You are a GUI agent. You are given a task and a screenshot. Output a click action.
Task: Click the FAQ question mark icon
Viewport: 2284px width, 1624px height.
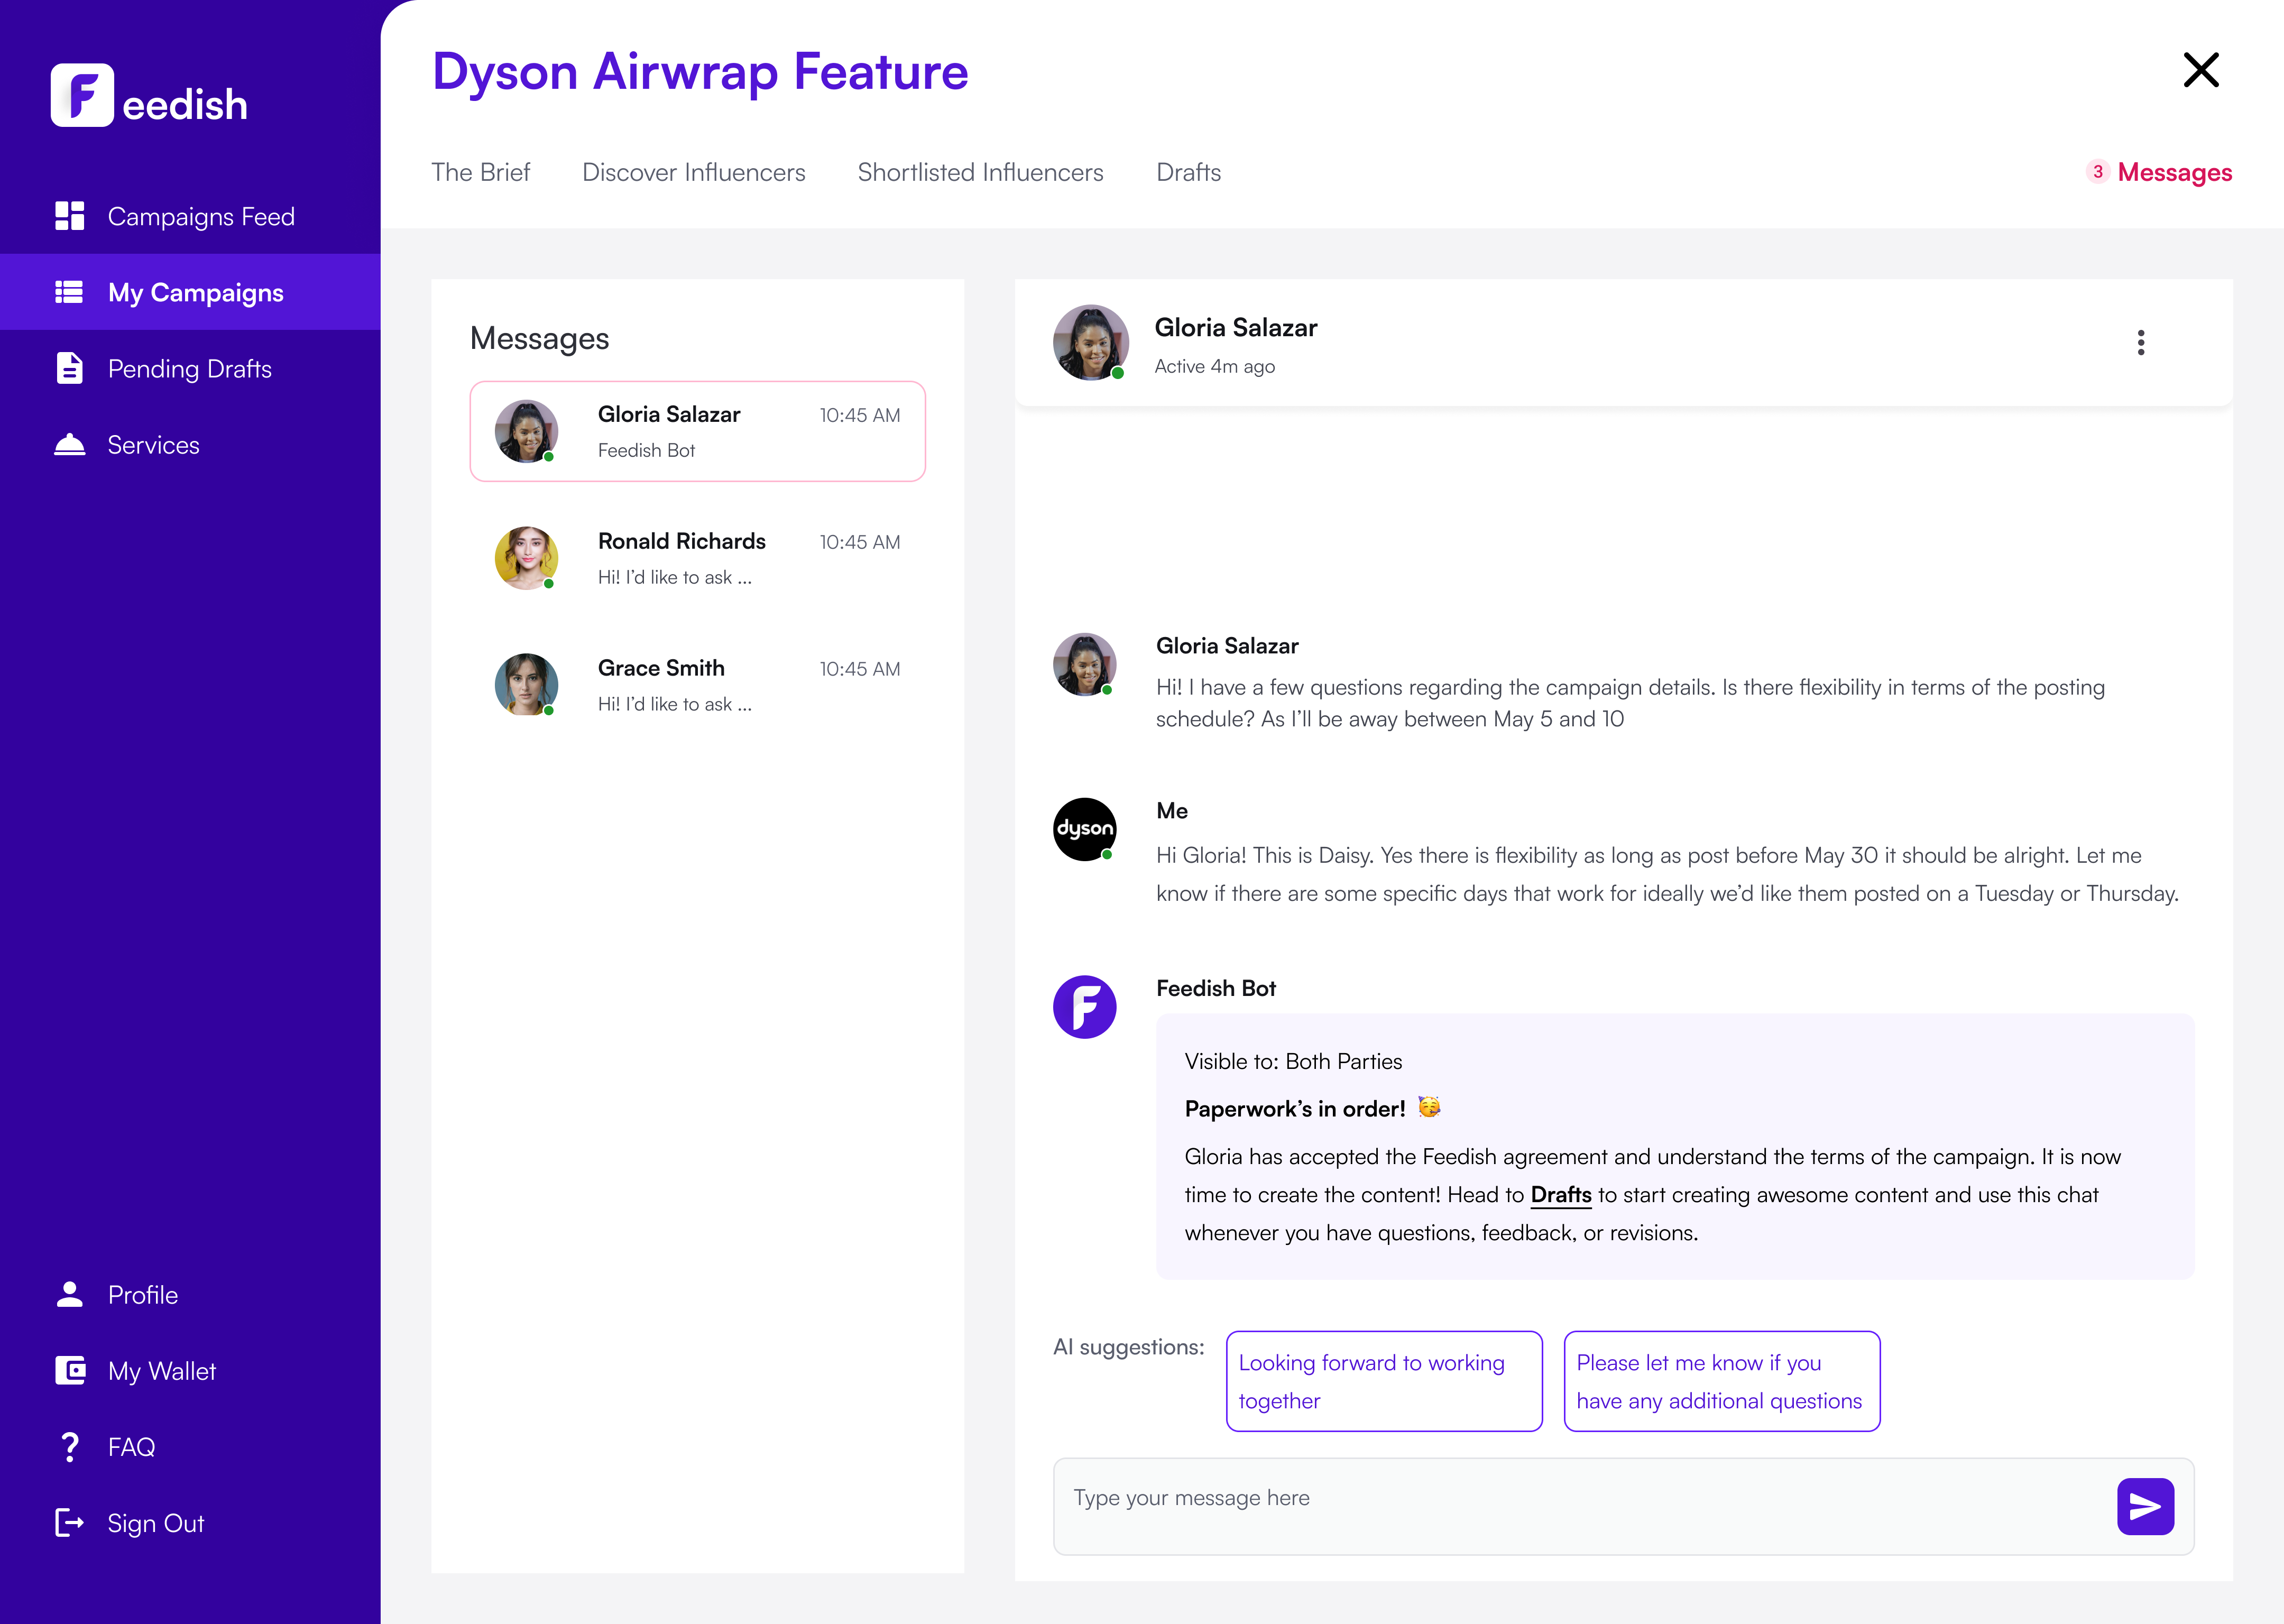[x=69, y=1447]
